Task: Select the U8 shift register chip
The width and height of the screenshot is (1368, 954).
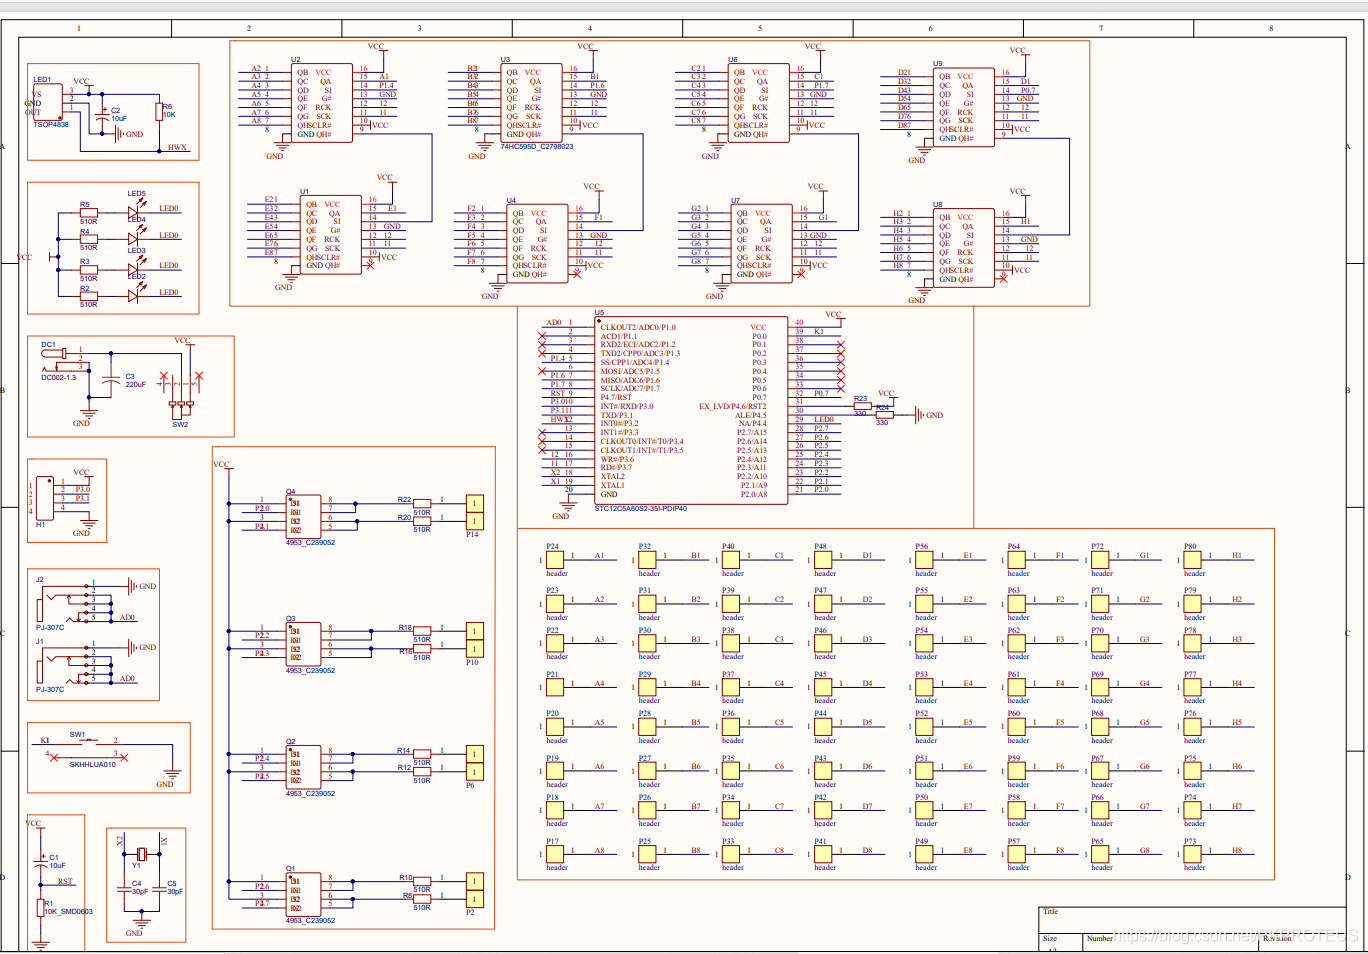Action: pos(964,247)
